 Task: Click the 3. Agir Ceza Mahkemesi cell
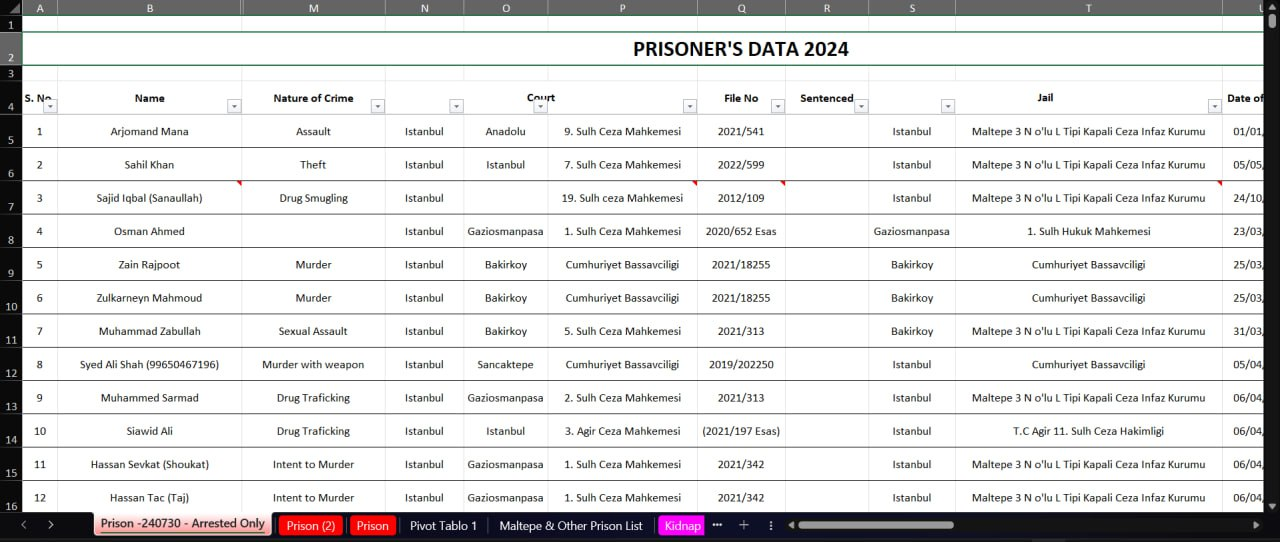(623, 431)
